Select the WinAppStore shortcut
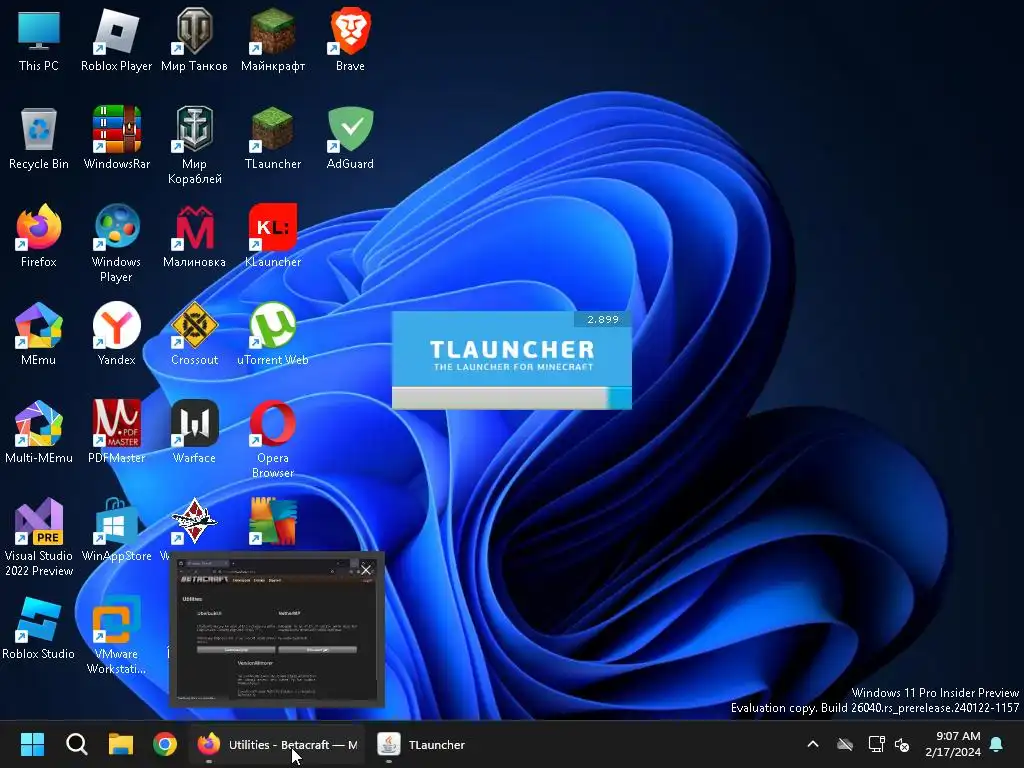Image resolution: width=1024 pixels, height=768 pixels. pyautogui.click(x=116, y=530)
